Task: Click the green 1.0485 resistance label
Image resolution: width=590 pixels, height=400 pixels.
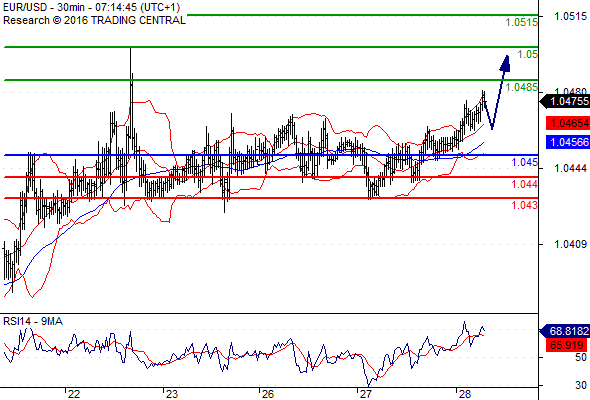Action: [x=522, y=87]
